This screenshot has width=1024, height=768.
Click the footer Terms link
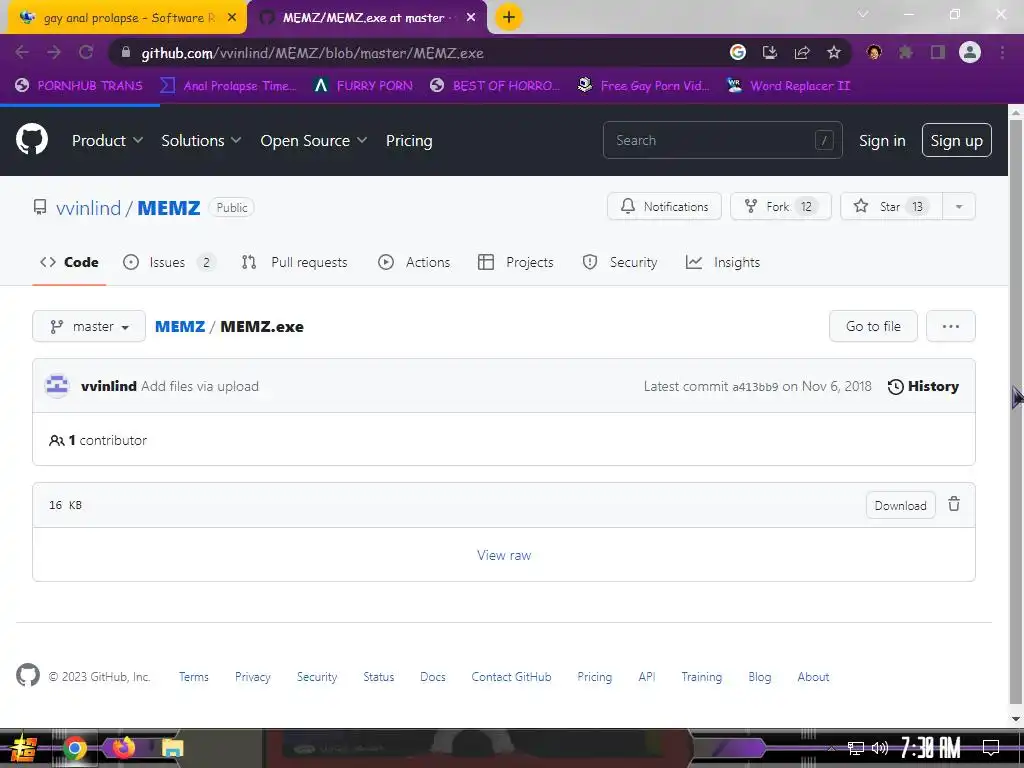click(x=194, y=677)
